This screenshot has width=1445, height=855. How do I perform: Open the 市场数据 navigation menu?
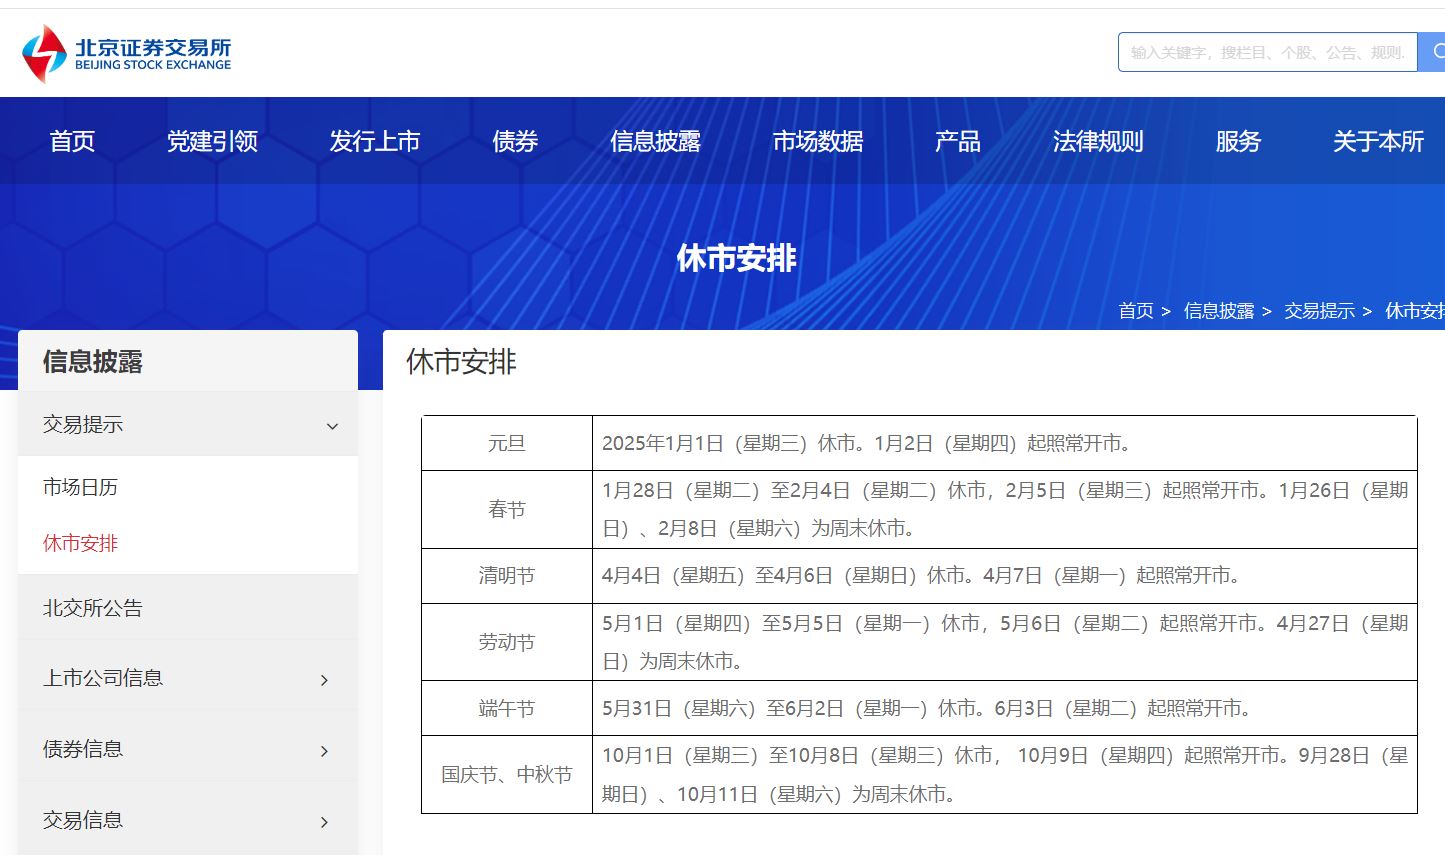[818, 141]
